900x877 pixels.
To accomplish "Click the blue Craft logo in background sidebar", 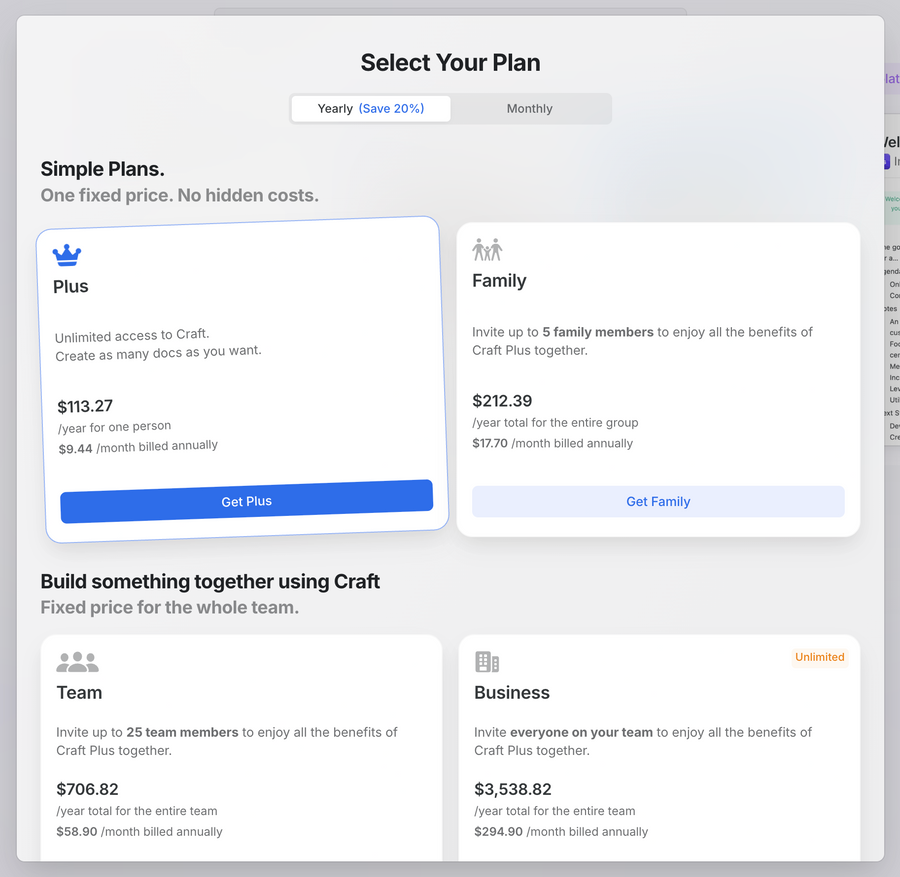I will pyautogui.click(x=886, y=161).
